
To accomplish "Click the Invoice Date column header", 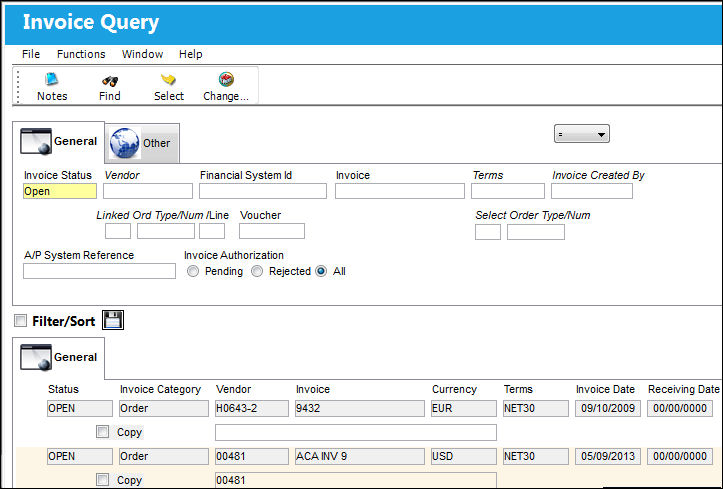I will click(605, 389).
